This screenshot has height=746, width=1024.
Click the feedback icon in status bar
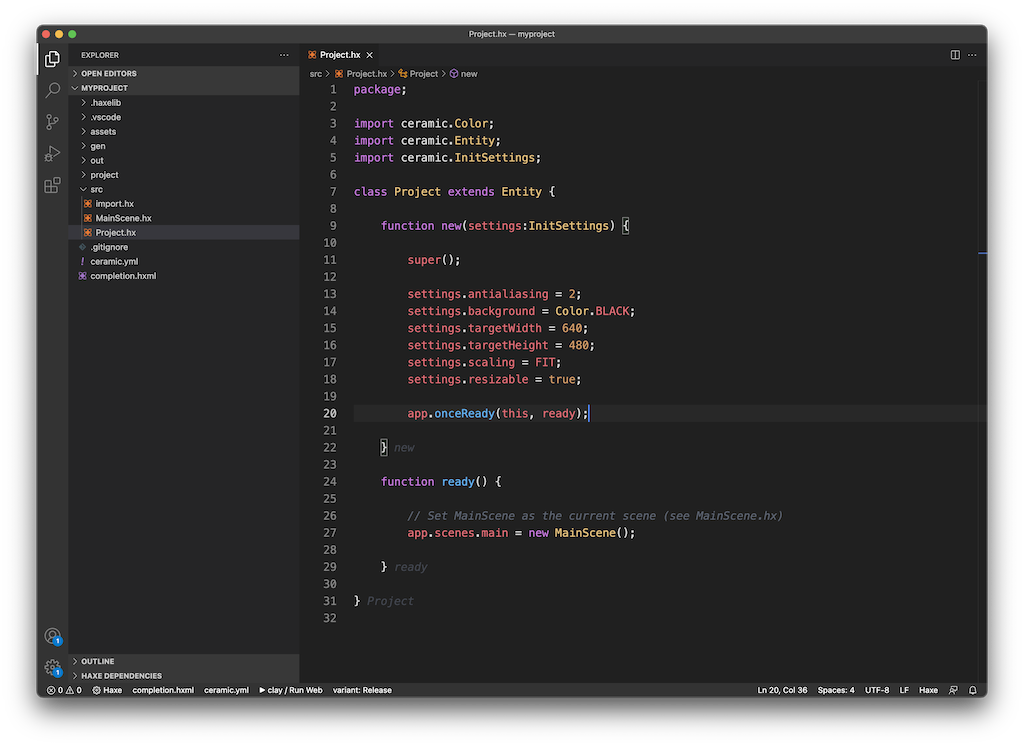(x=953, y=690)
